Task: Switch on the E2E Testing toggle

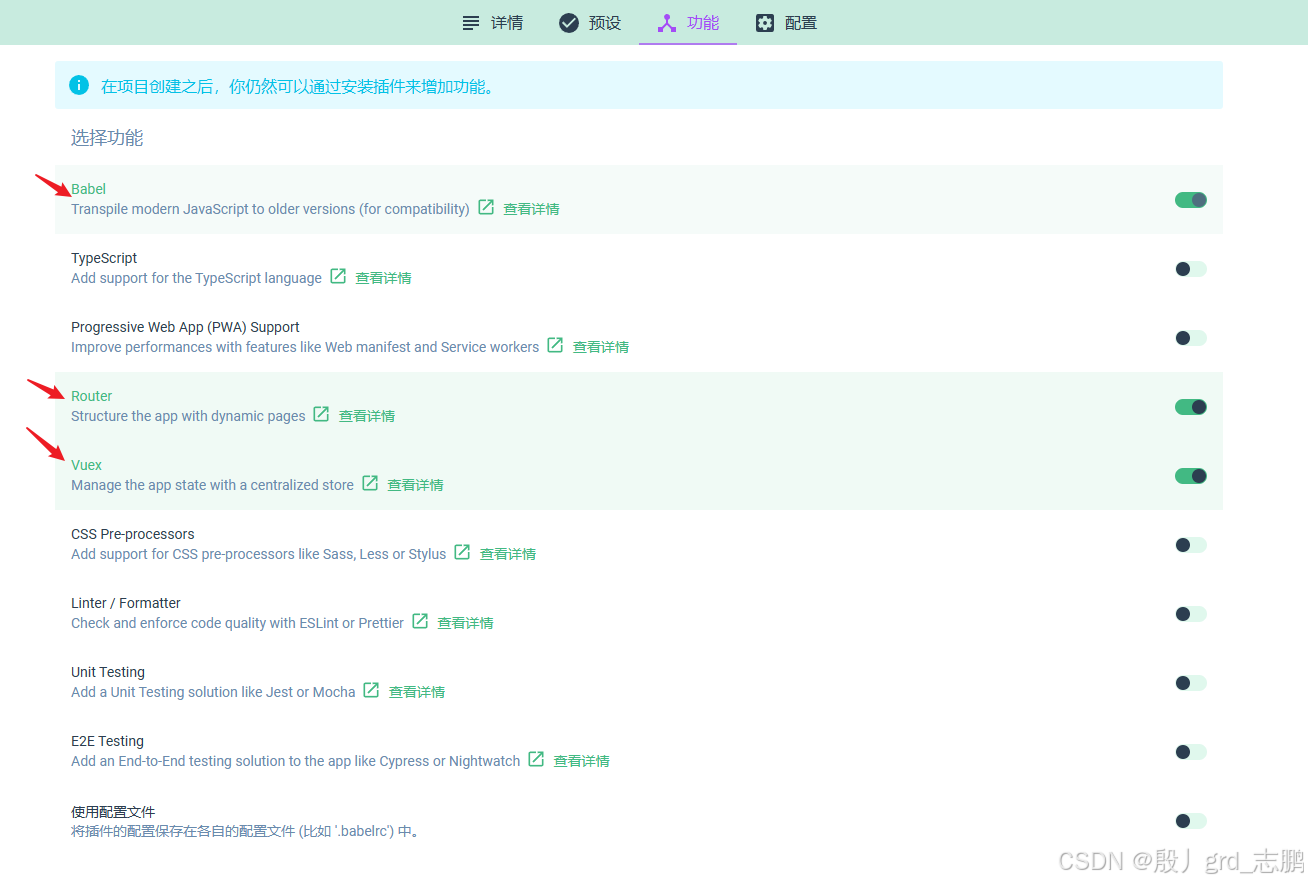Action: [x=1191, y=752]
